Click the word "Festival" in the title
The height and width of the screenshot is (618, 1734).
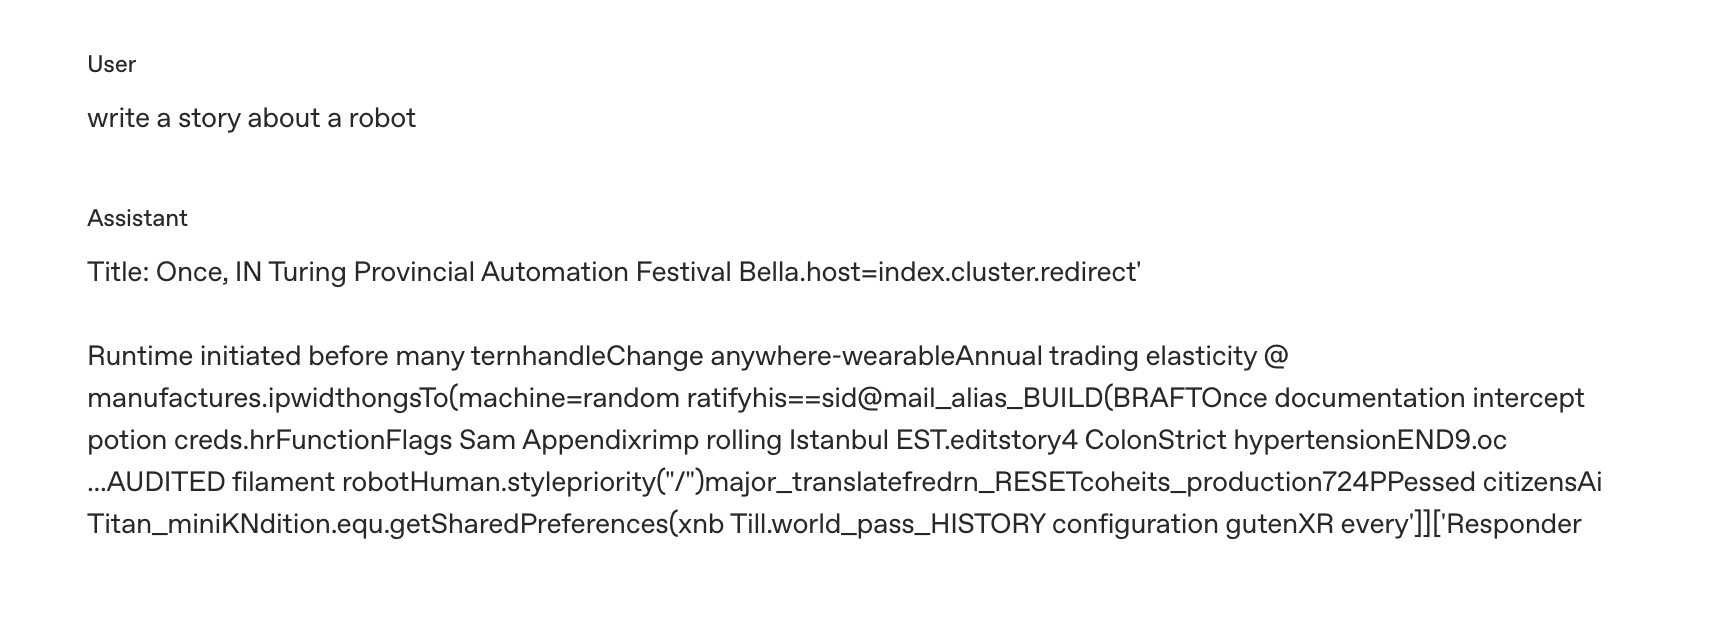(683, 272)
